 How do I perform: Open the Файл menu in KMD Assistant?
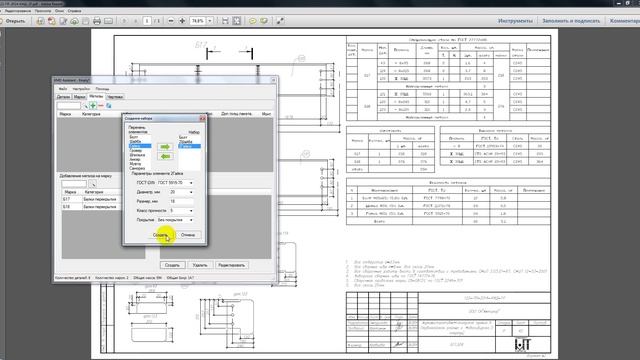[62, 89]
